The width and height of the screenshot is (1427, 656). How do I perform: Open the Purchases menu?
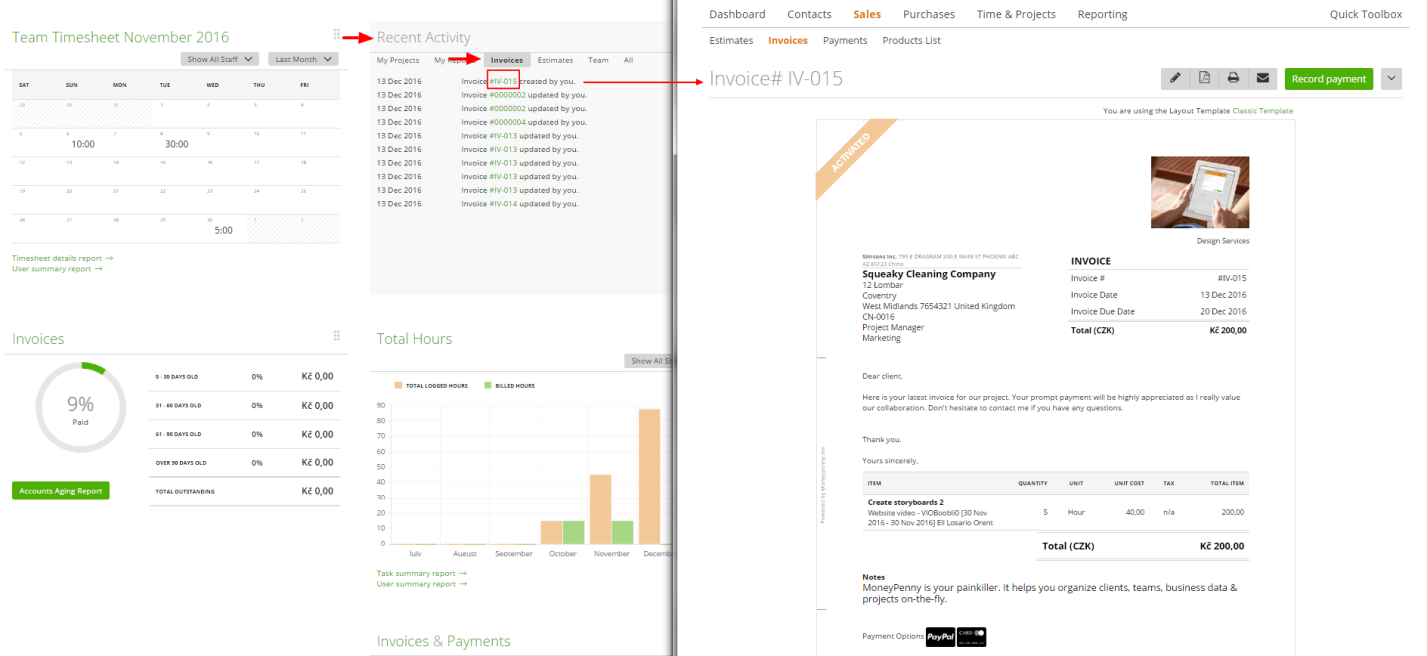click(x=929, y=14)
